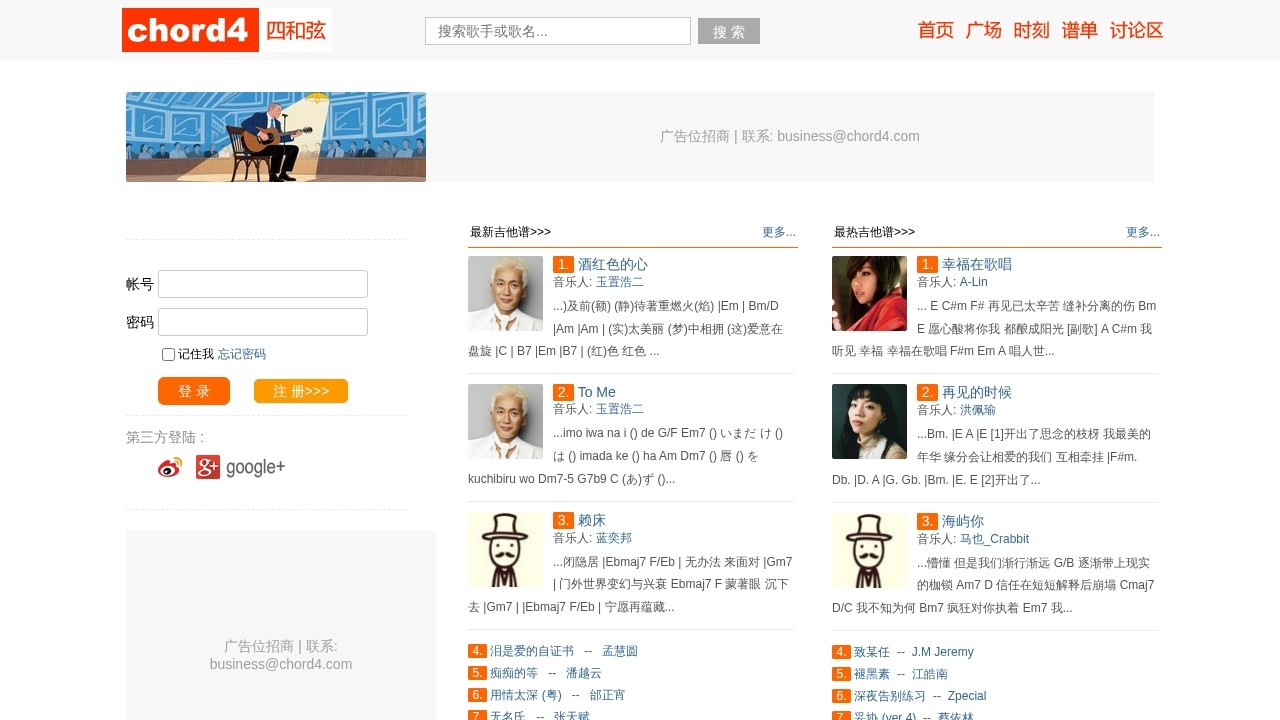Open 谱单 in navigation menu
Screen dimensions: 1280x720
(1079, 30)
